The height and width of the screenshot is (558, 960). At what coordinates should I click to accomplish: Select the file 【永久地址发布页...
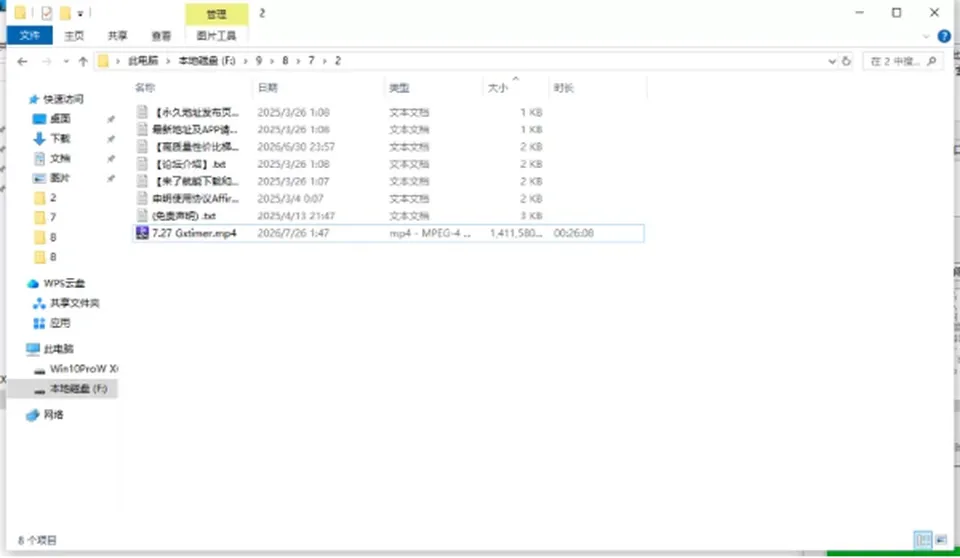195,112
